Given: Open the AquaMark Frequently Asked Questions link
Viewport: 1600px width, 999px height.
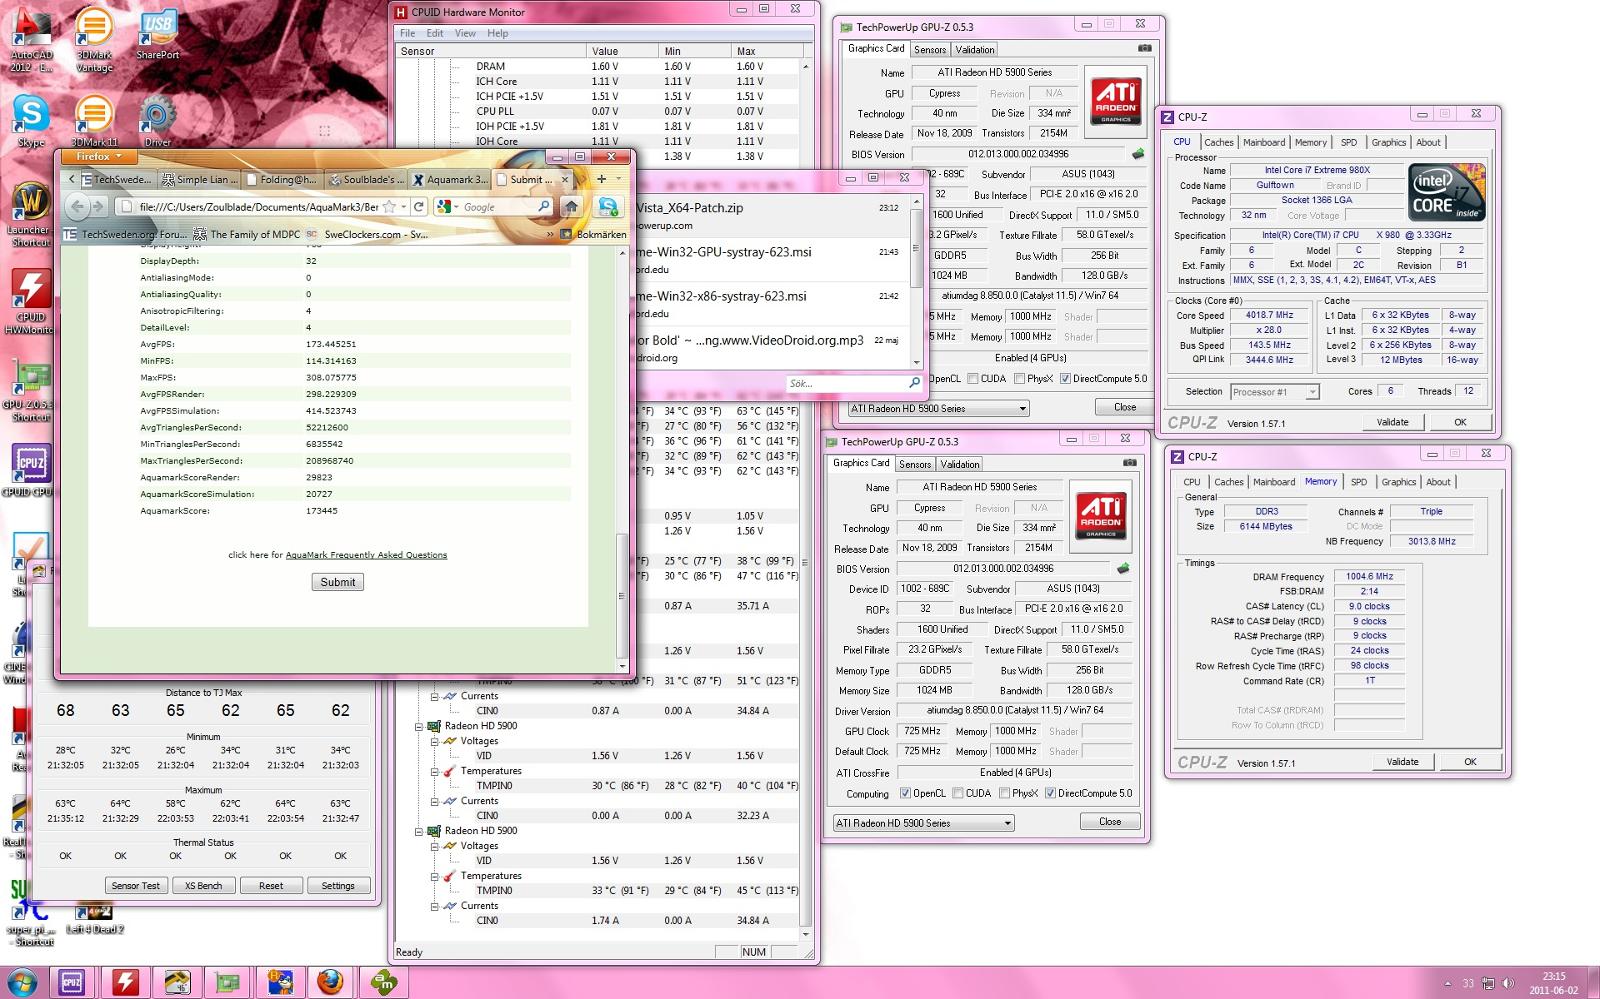Looking at the screenshot, I should tap(366, 555).
